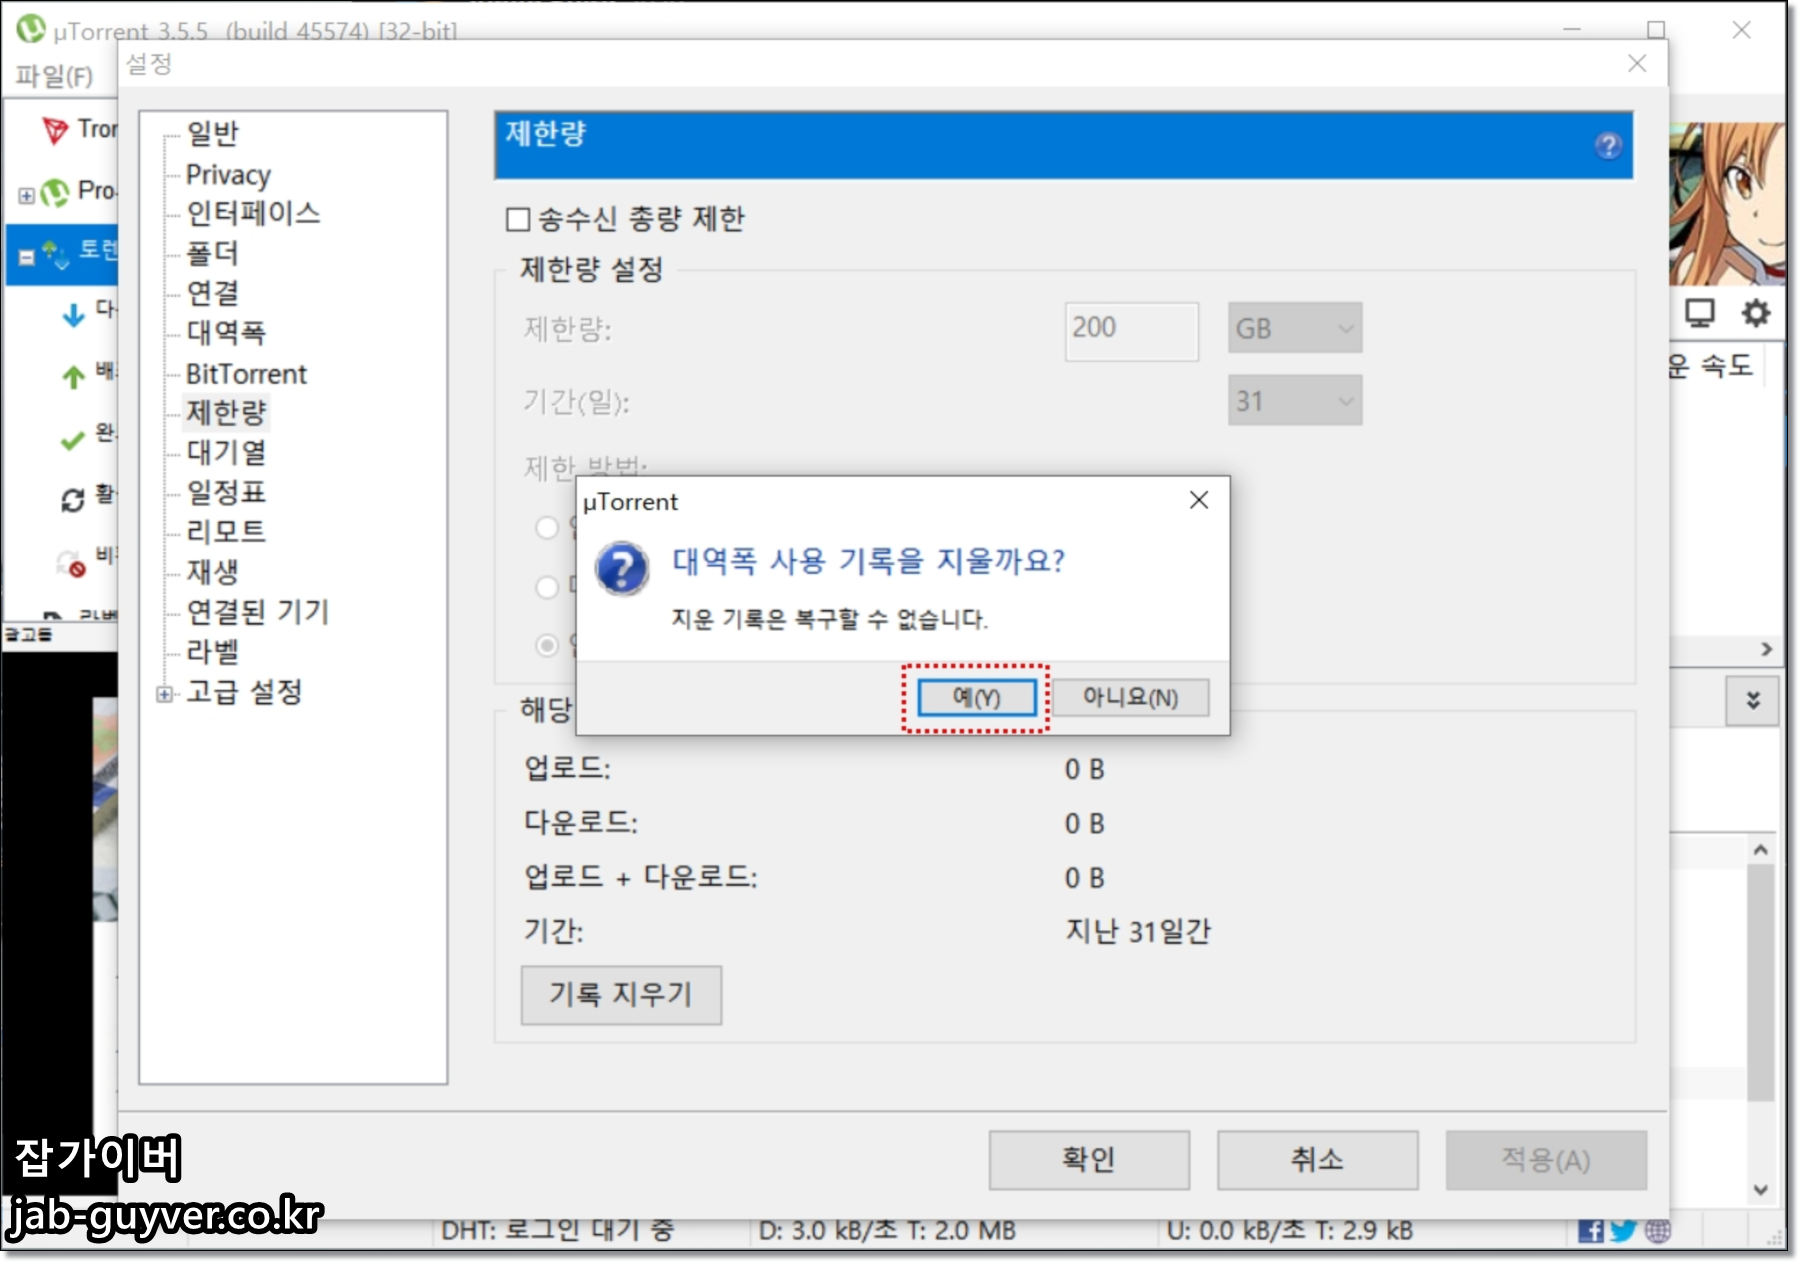Click the 예(Y) button in the dialog

tap(976, 697)
